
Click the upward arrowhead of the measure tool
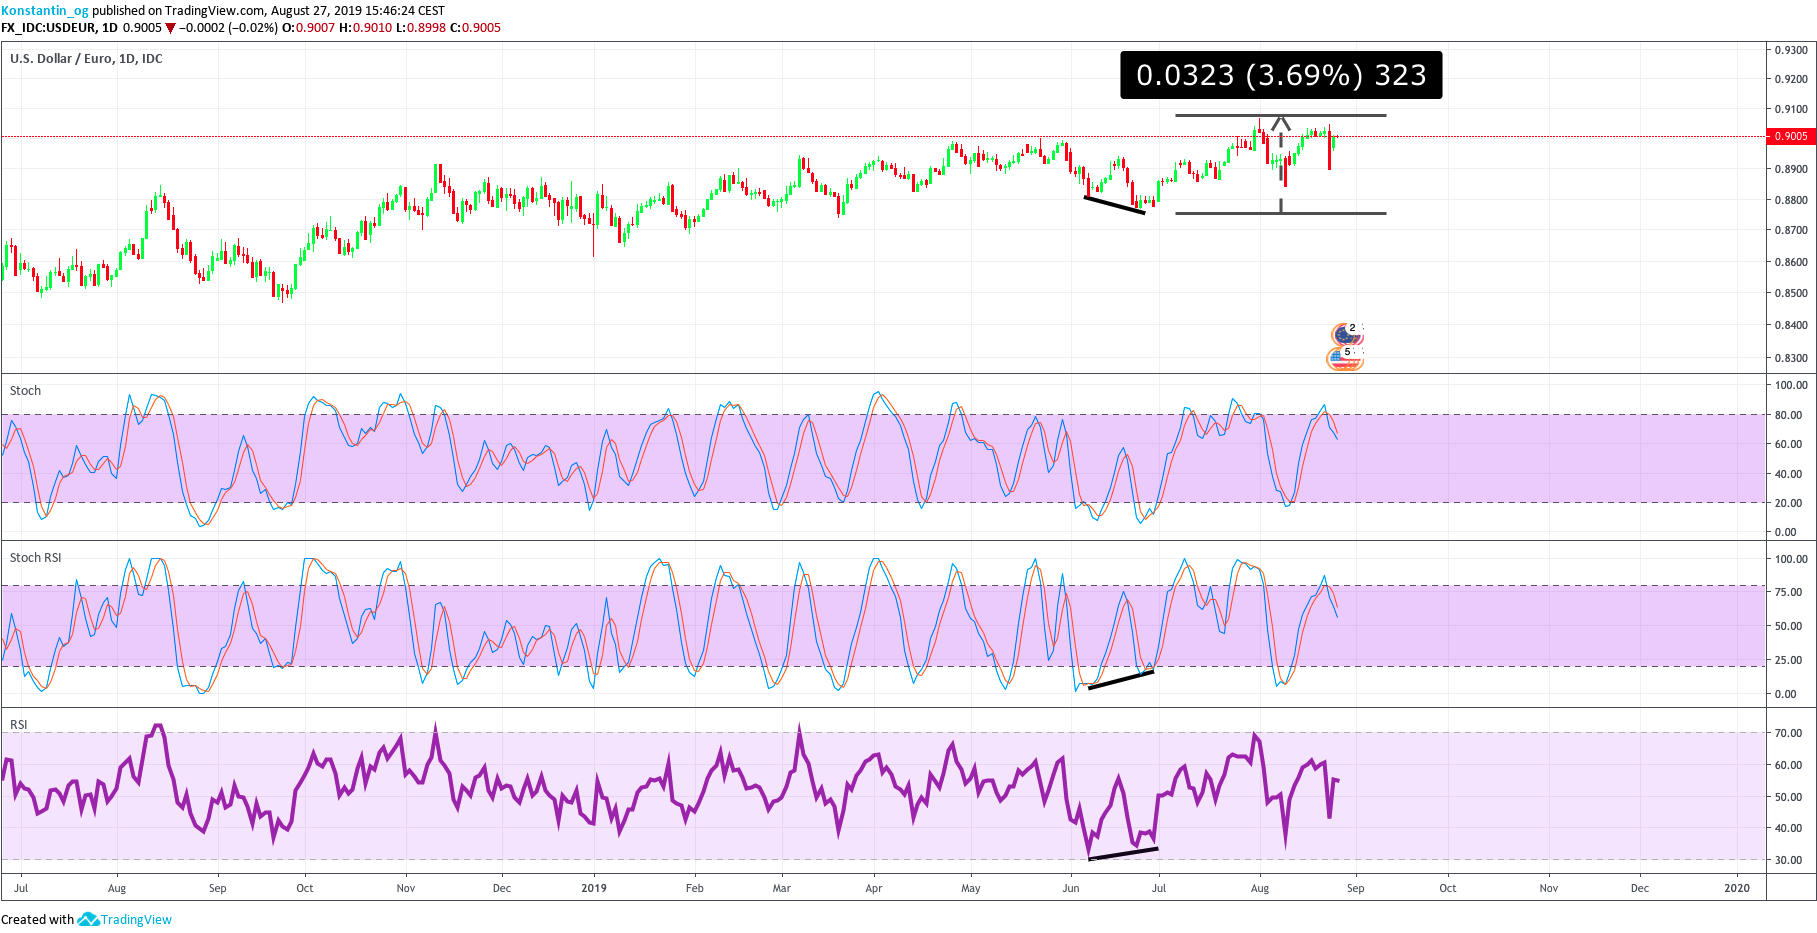point(1281,123)
